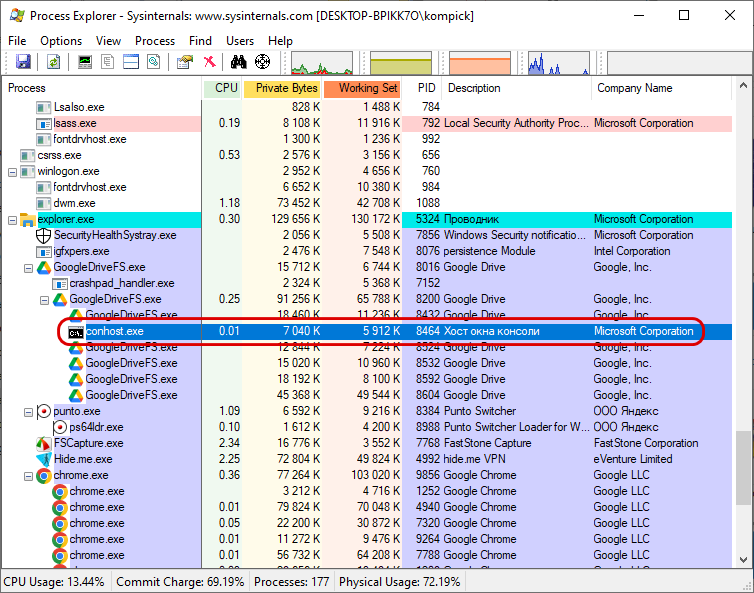Screen dimensions: 754x593
Task: Click the 'Physical Usage: 72.19%' status entry
Action: point(400,582)
